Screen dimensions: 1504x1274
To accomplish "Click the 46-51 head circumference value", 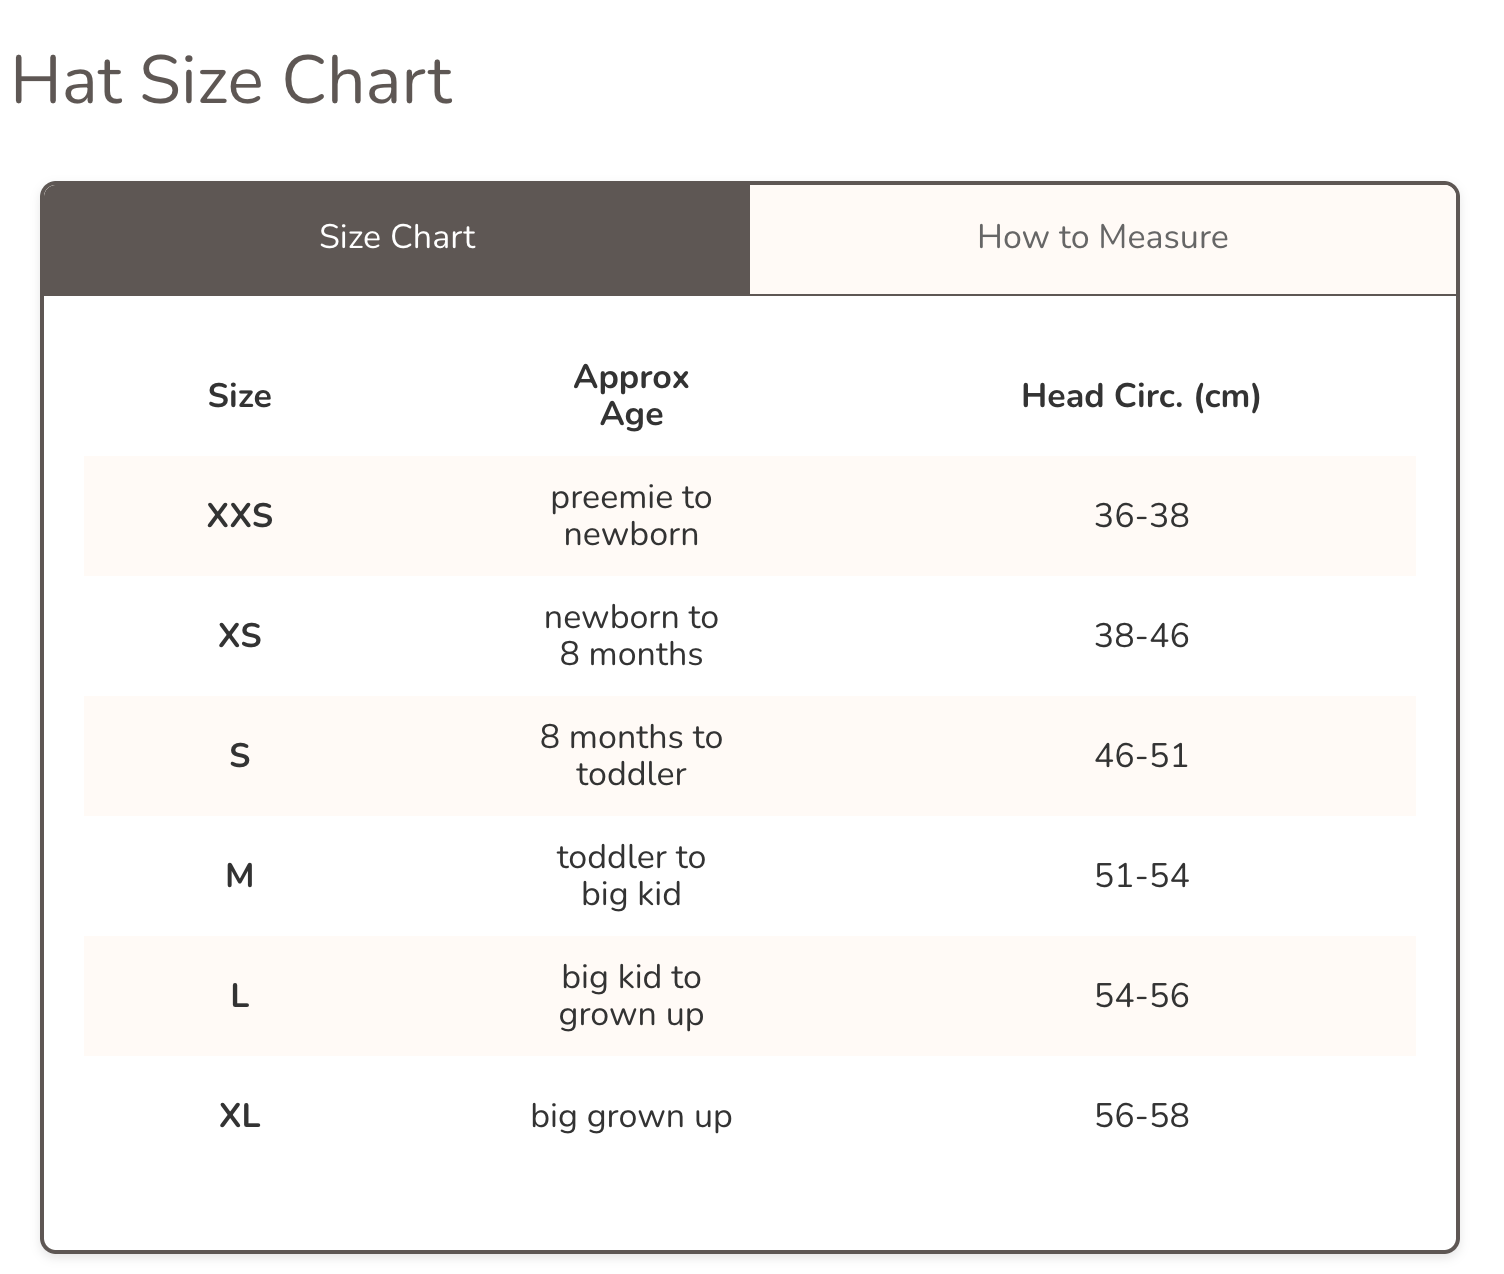I will tap(1141, 756).
